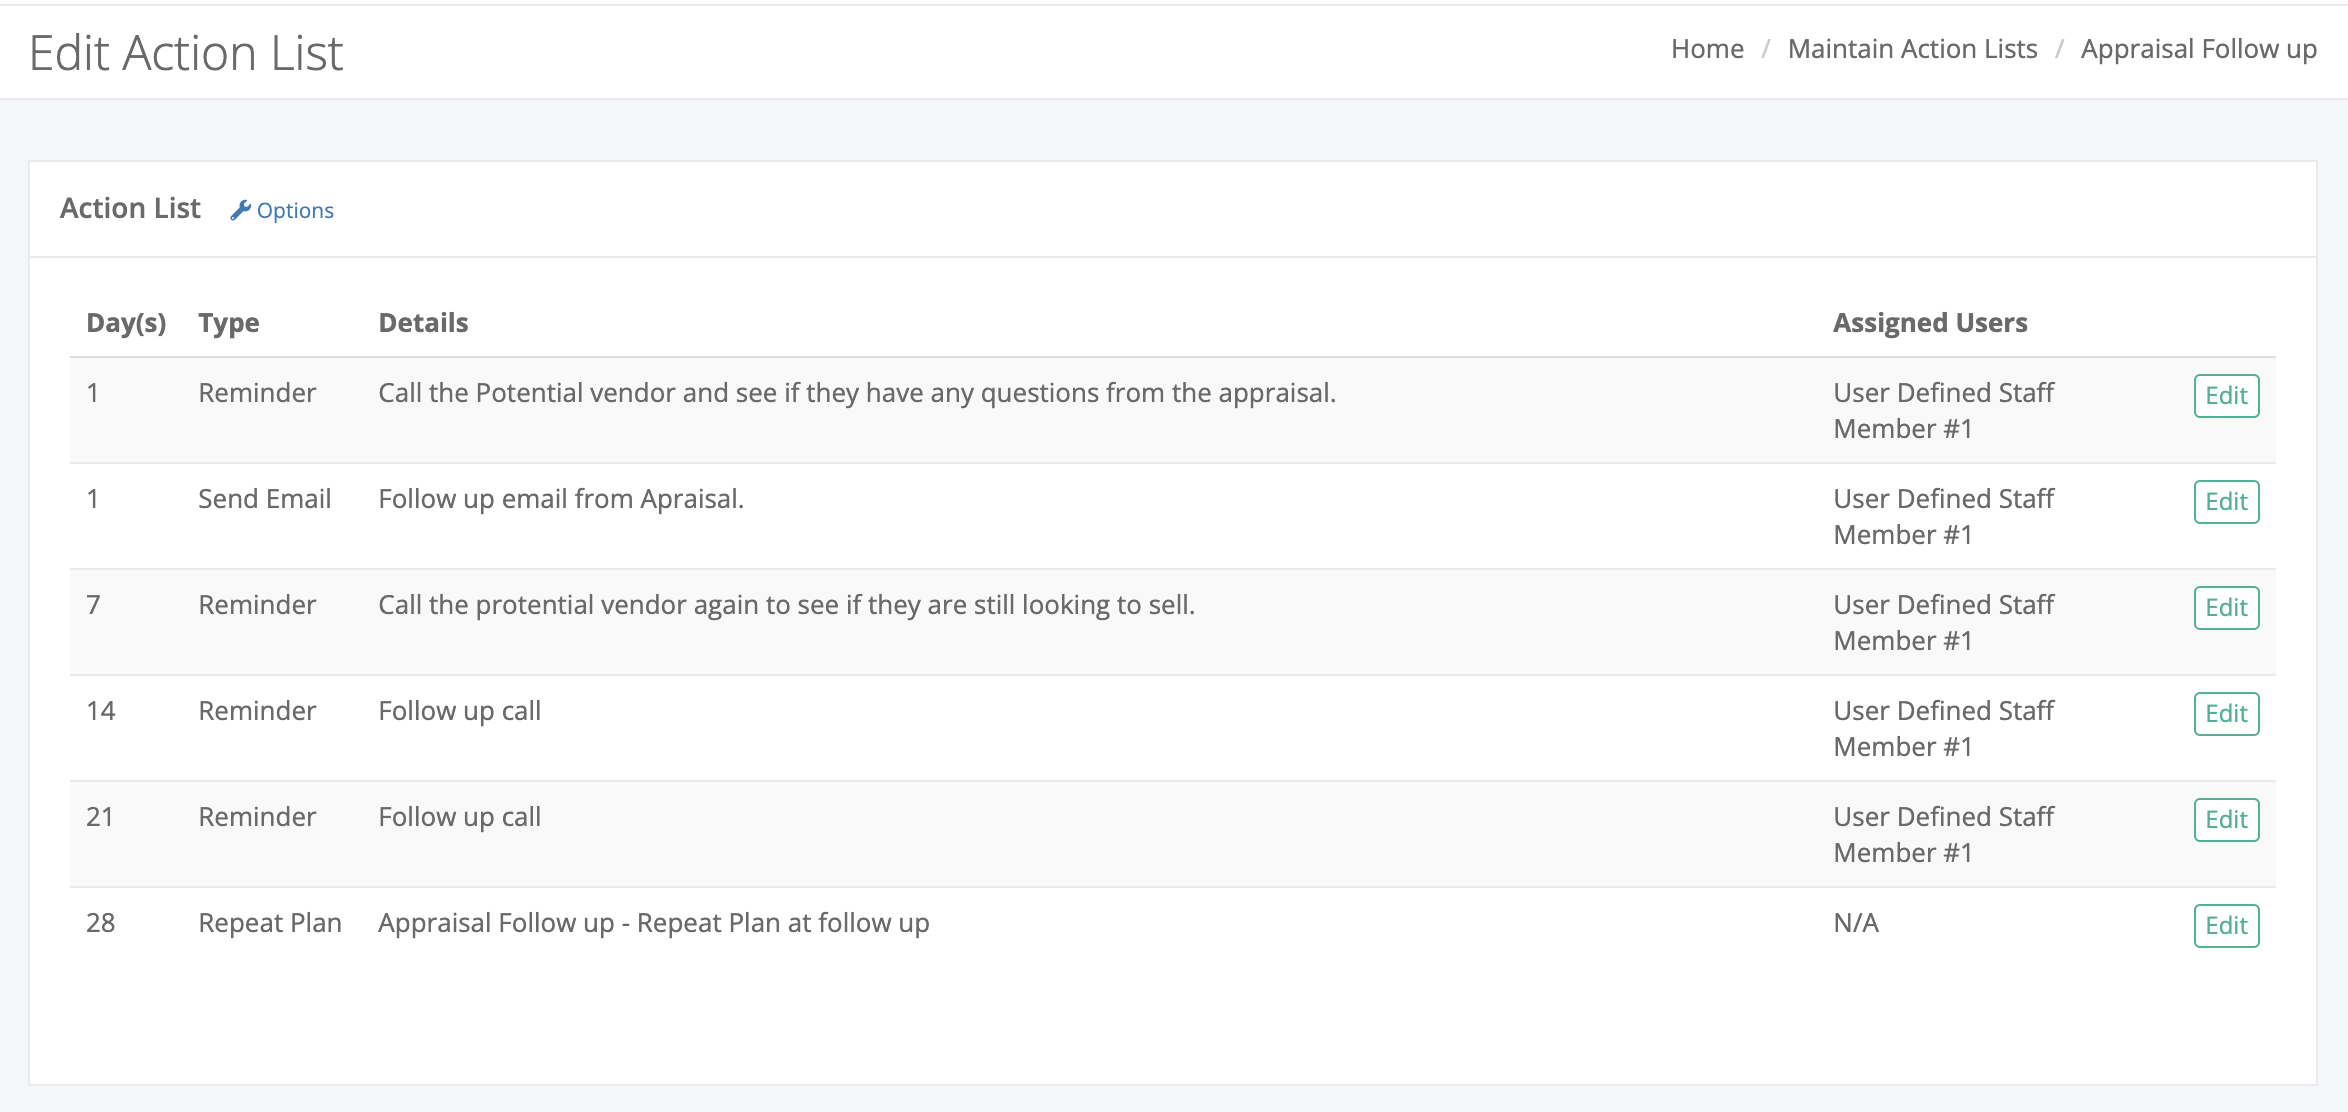This screenshot has width=2348, height=1112.
Task: Select the 'Action List' panel heading
Action: pos(130,208)
